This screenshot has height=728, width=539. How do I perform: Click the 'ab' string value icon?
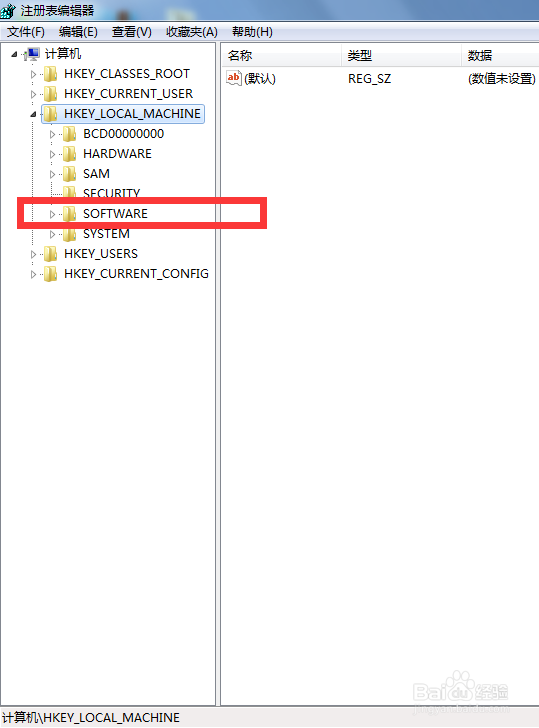(234, 78)
